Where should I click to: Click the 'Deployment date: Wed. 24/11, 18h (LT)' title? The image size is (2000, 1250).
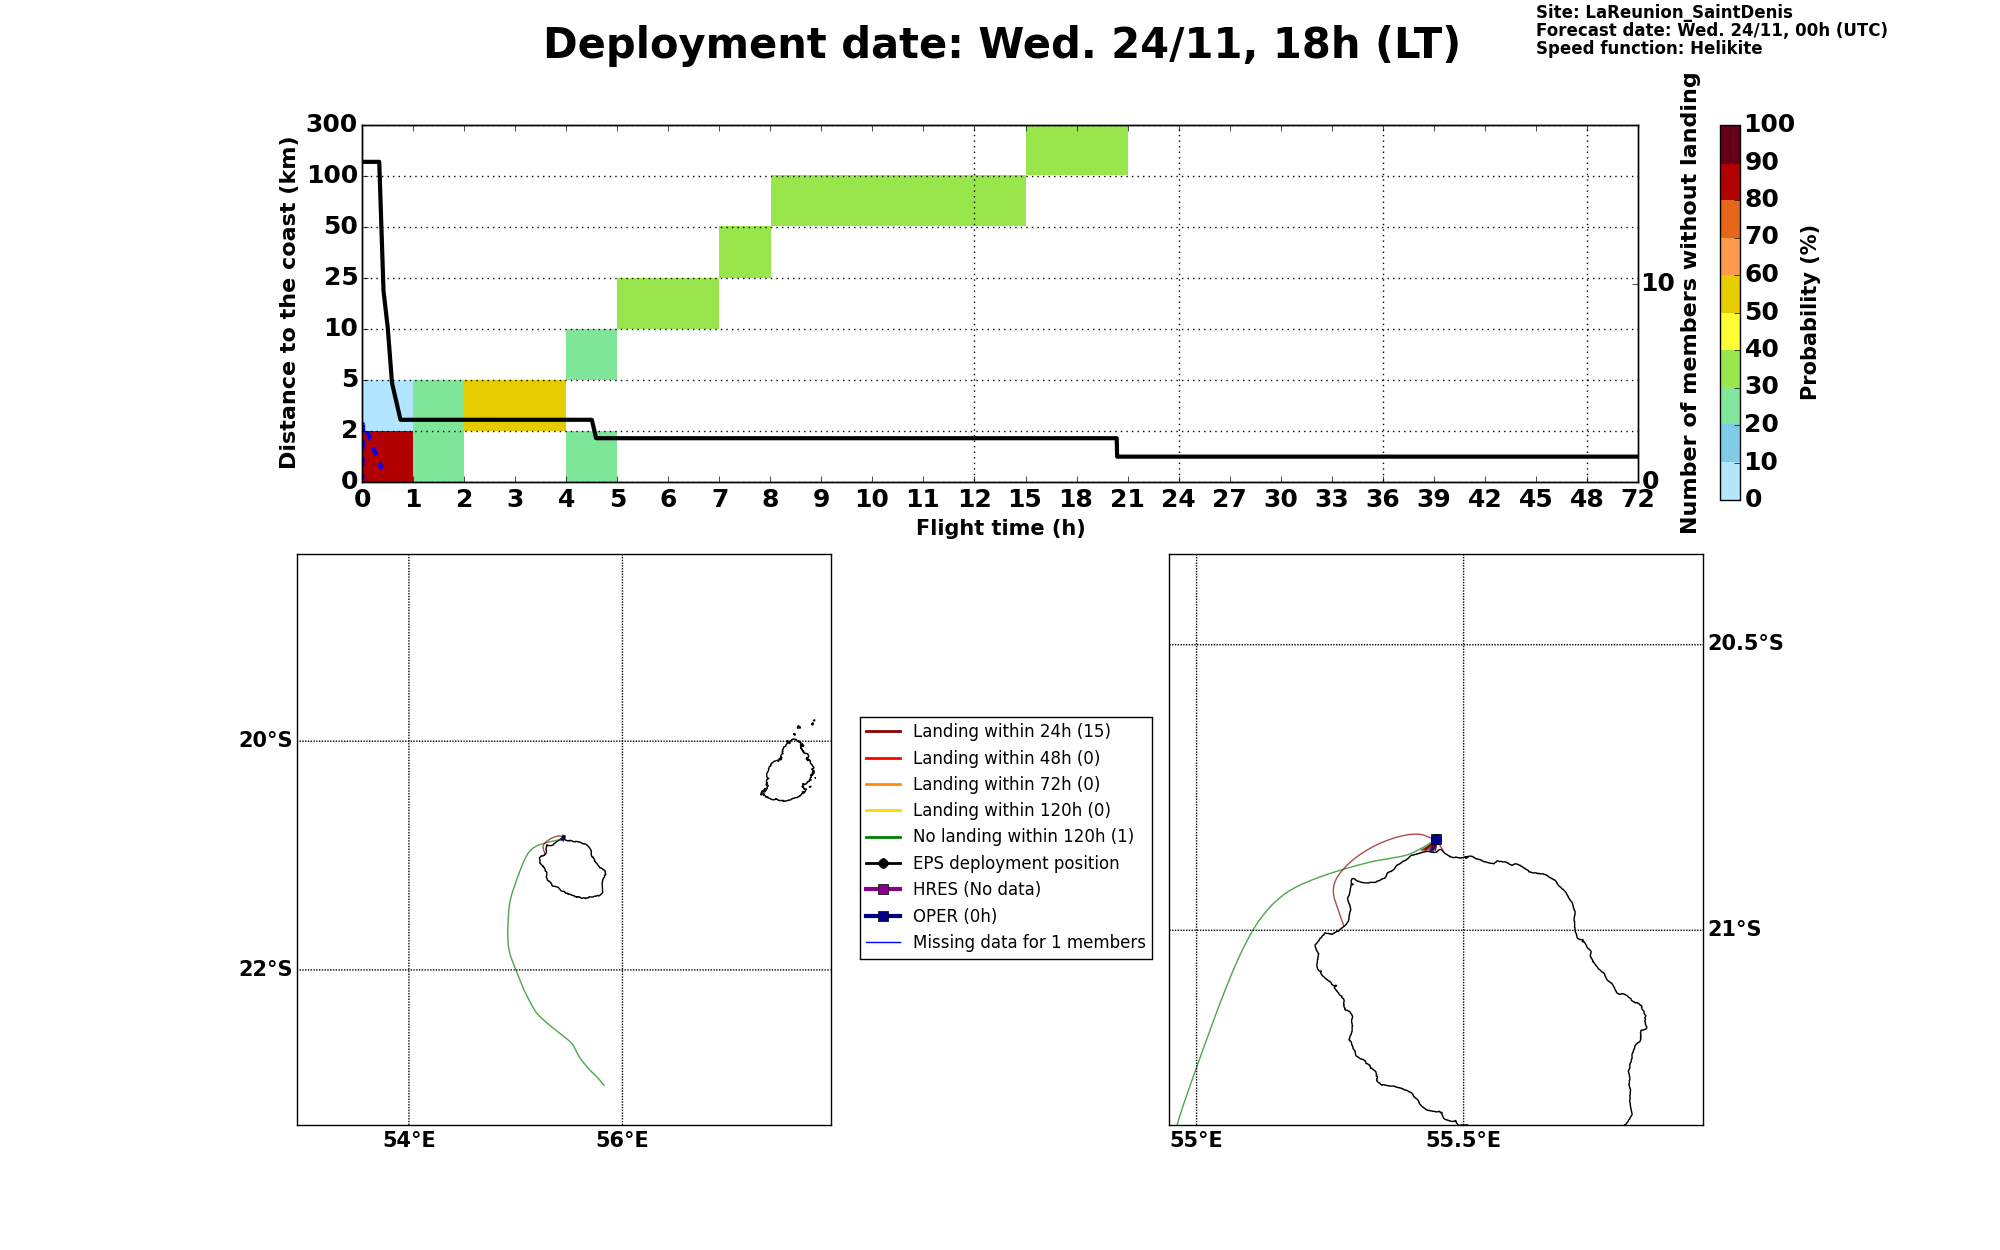pos(1001,45)
